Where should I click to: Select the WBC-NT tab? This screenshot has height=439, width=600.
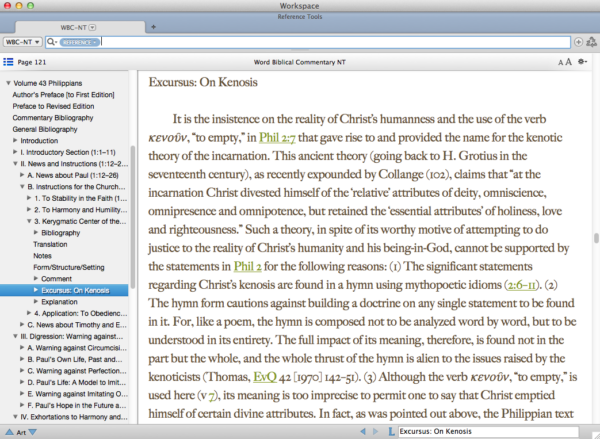[x=82, y=25]
